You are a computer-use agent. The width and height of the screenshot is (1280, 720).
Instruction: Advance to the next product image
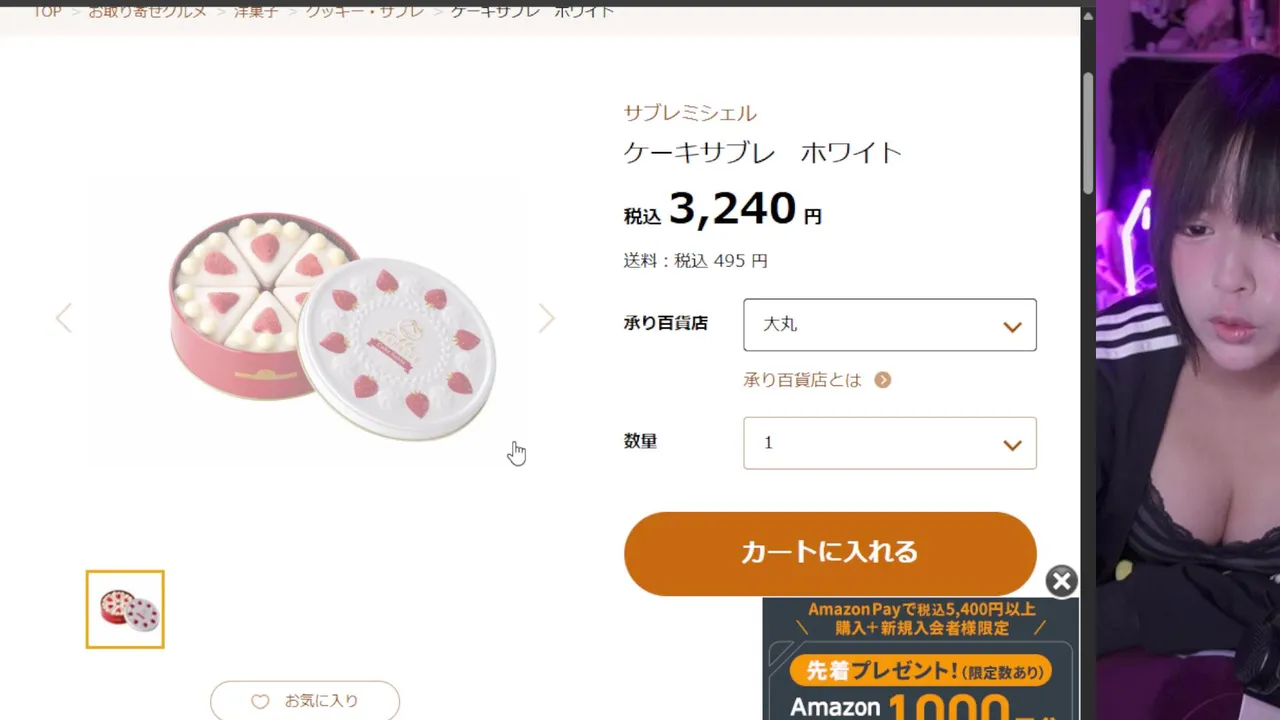546,319
